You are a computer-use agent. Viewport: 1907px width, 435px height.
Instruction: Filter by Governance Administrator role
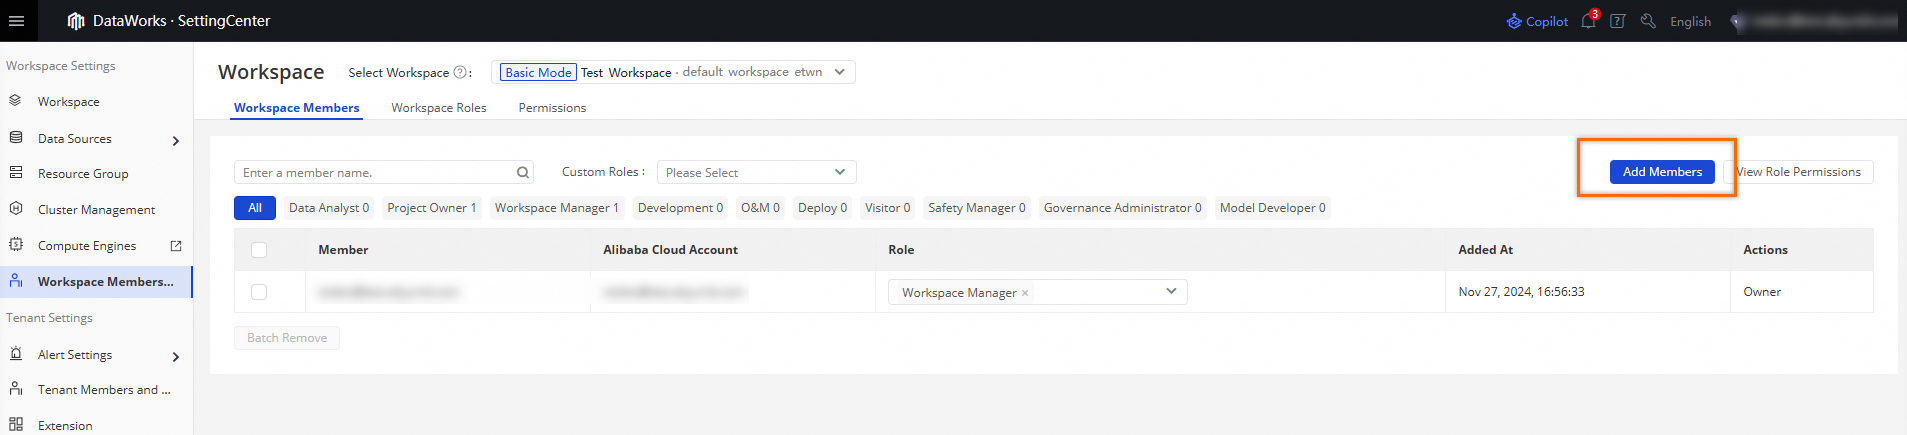1123,208
